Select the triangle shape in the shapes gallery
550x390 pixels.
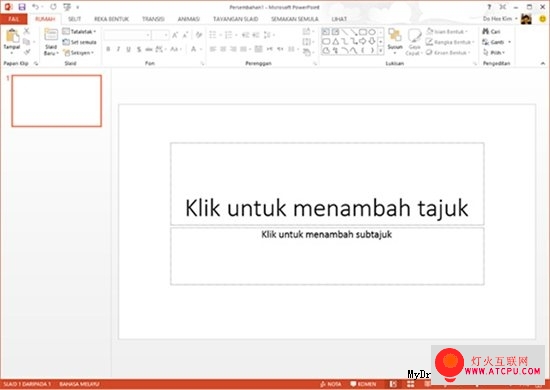[335, 41]
